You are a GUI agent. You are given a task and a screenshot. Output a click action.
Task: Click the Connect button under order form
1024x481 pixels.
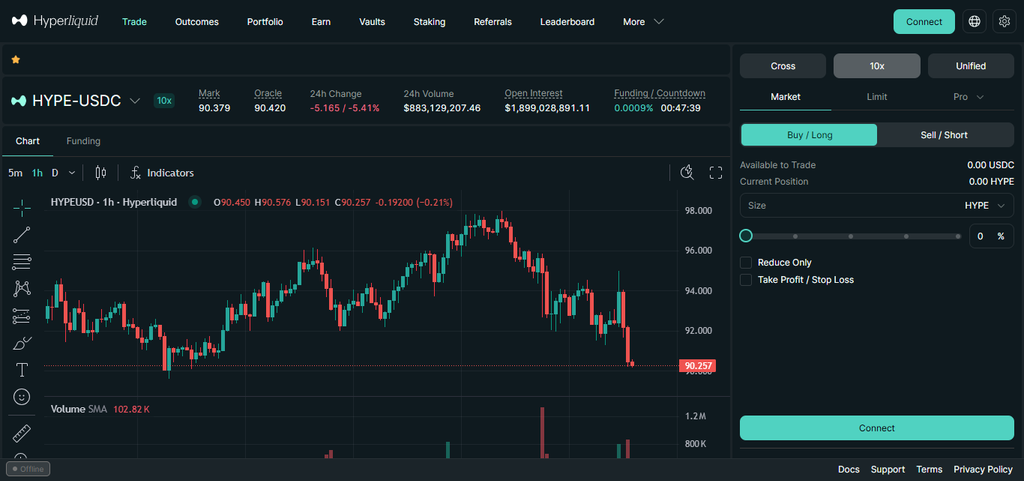(877, 428)
